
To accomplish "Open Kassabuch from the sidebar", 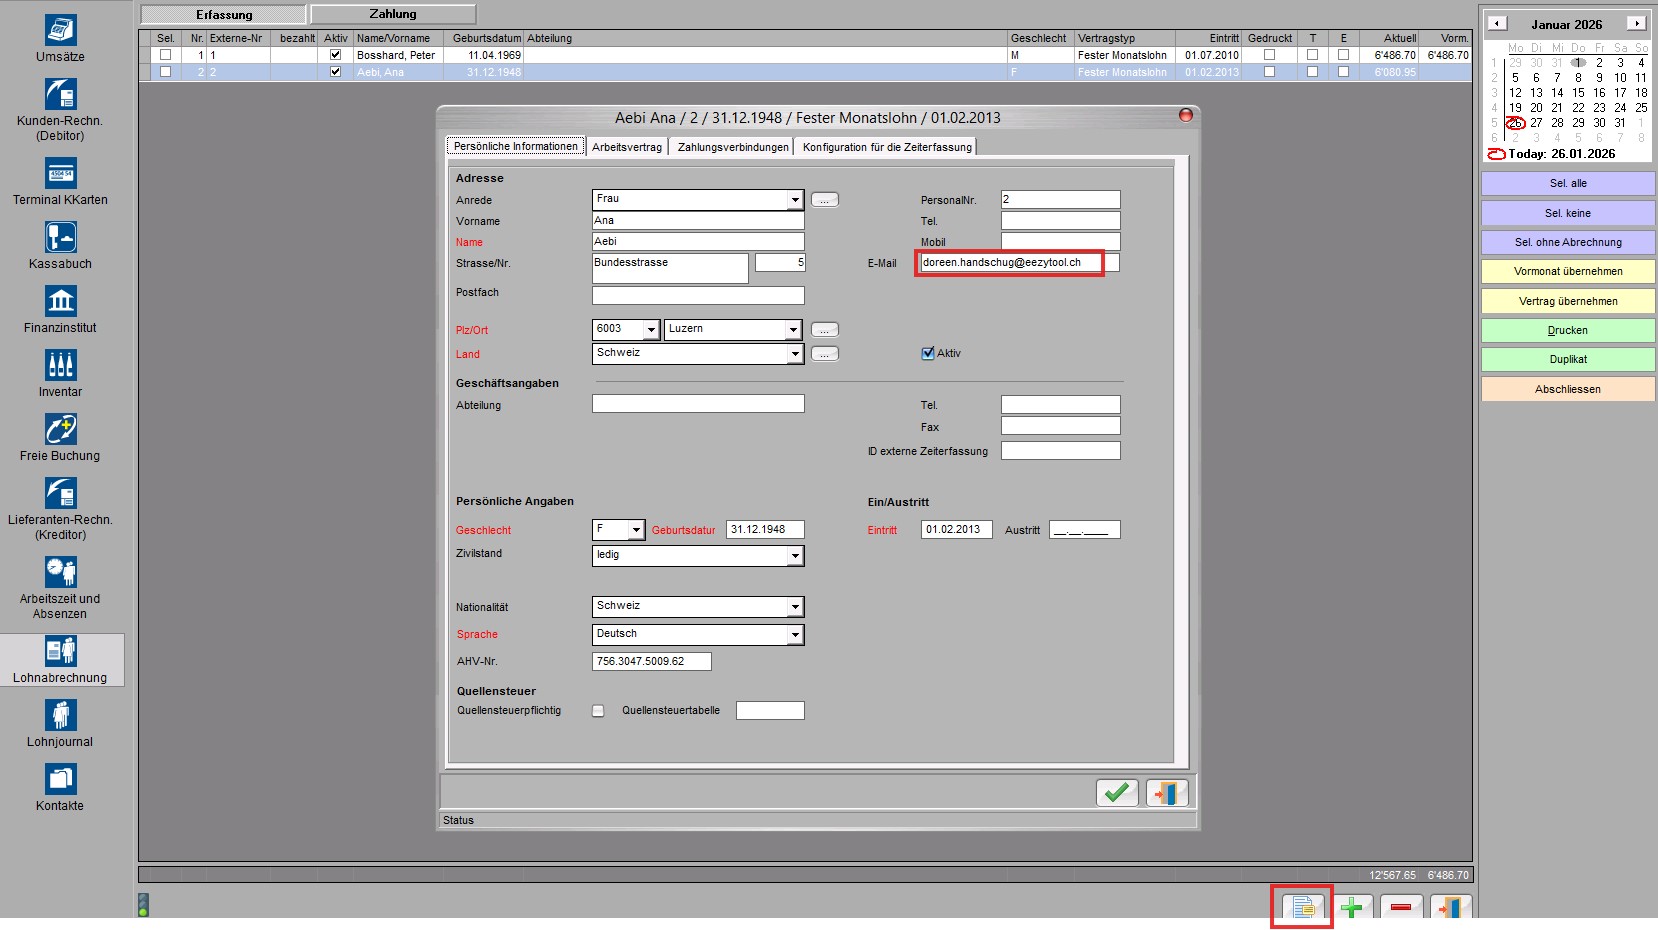I will click(x=60, y=238).
